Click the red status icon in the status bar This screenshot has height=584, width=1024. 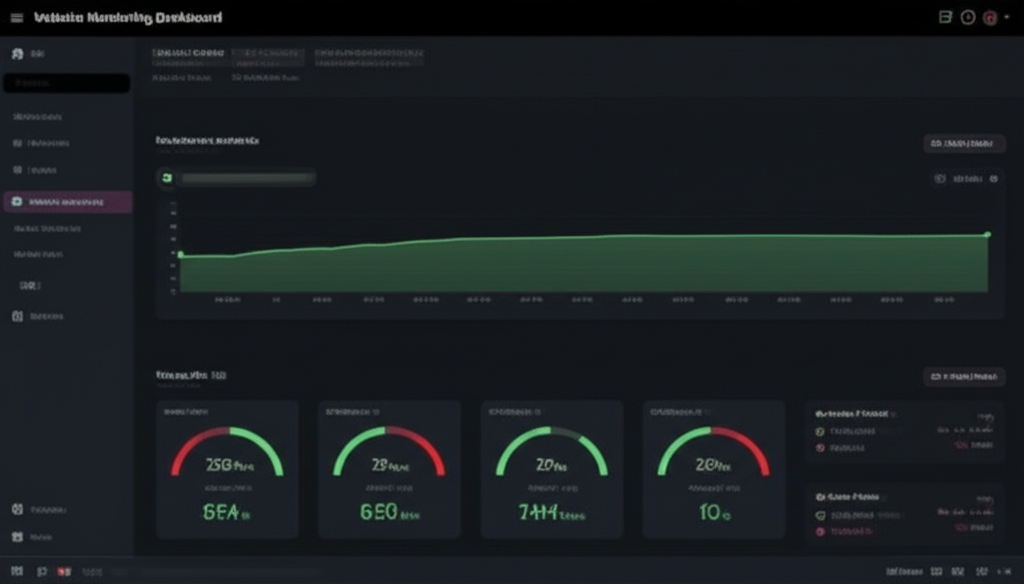coord(60,571)
